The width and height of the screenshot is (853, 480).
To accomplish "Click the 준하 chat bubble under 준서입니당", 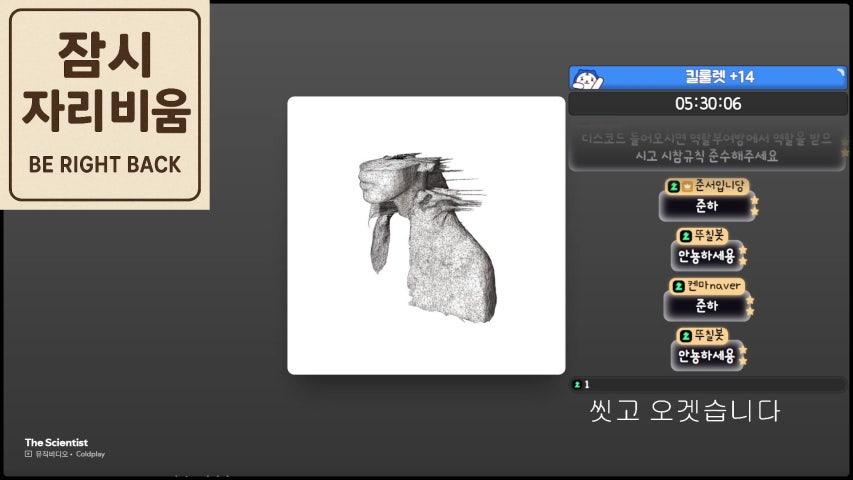I will coord(707,206).
